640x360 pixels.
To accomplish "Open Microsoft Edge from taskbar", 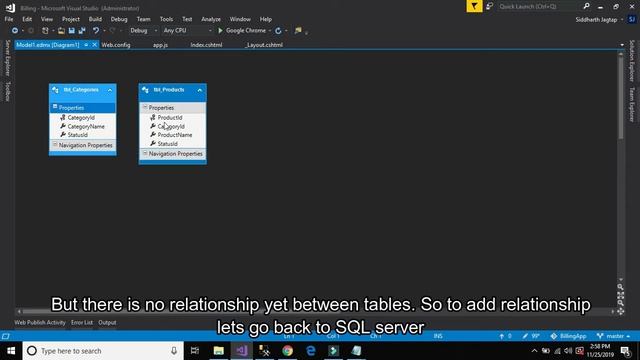I will coord(311,351).
